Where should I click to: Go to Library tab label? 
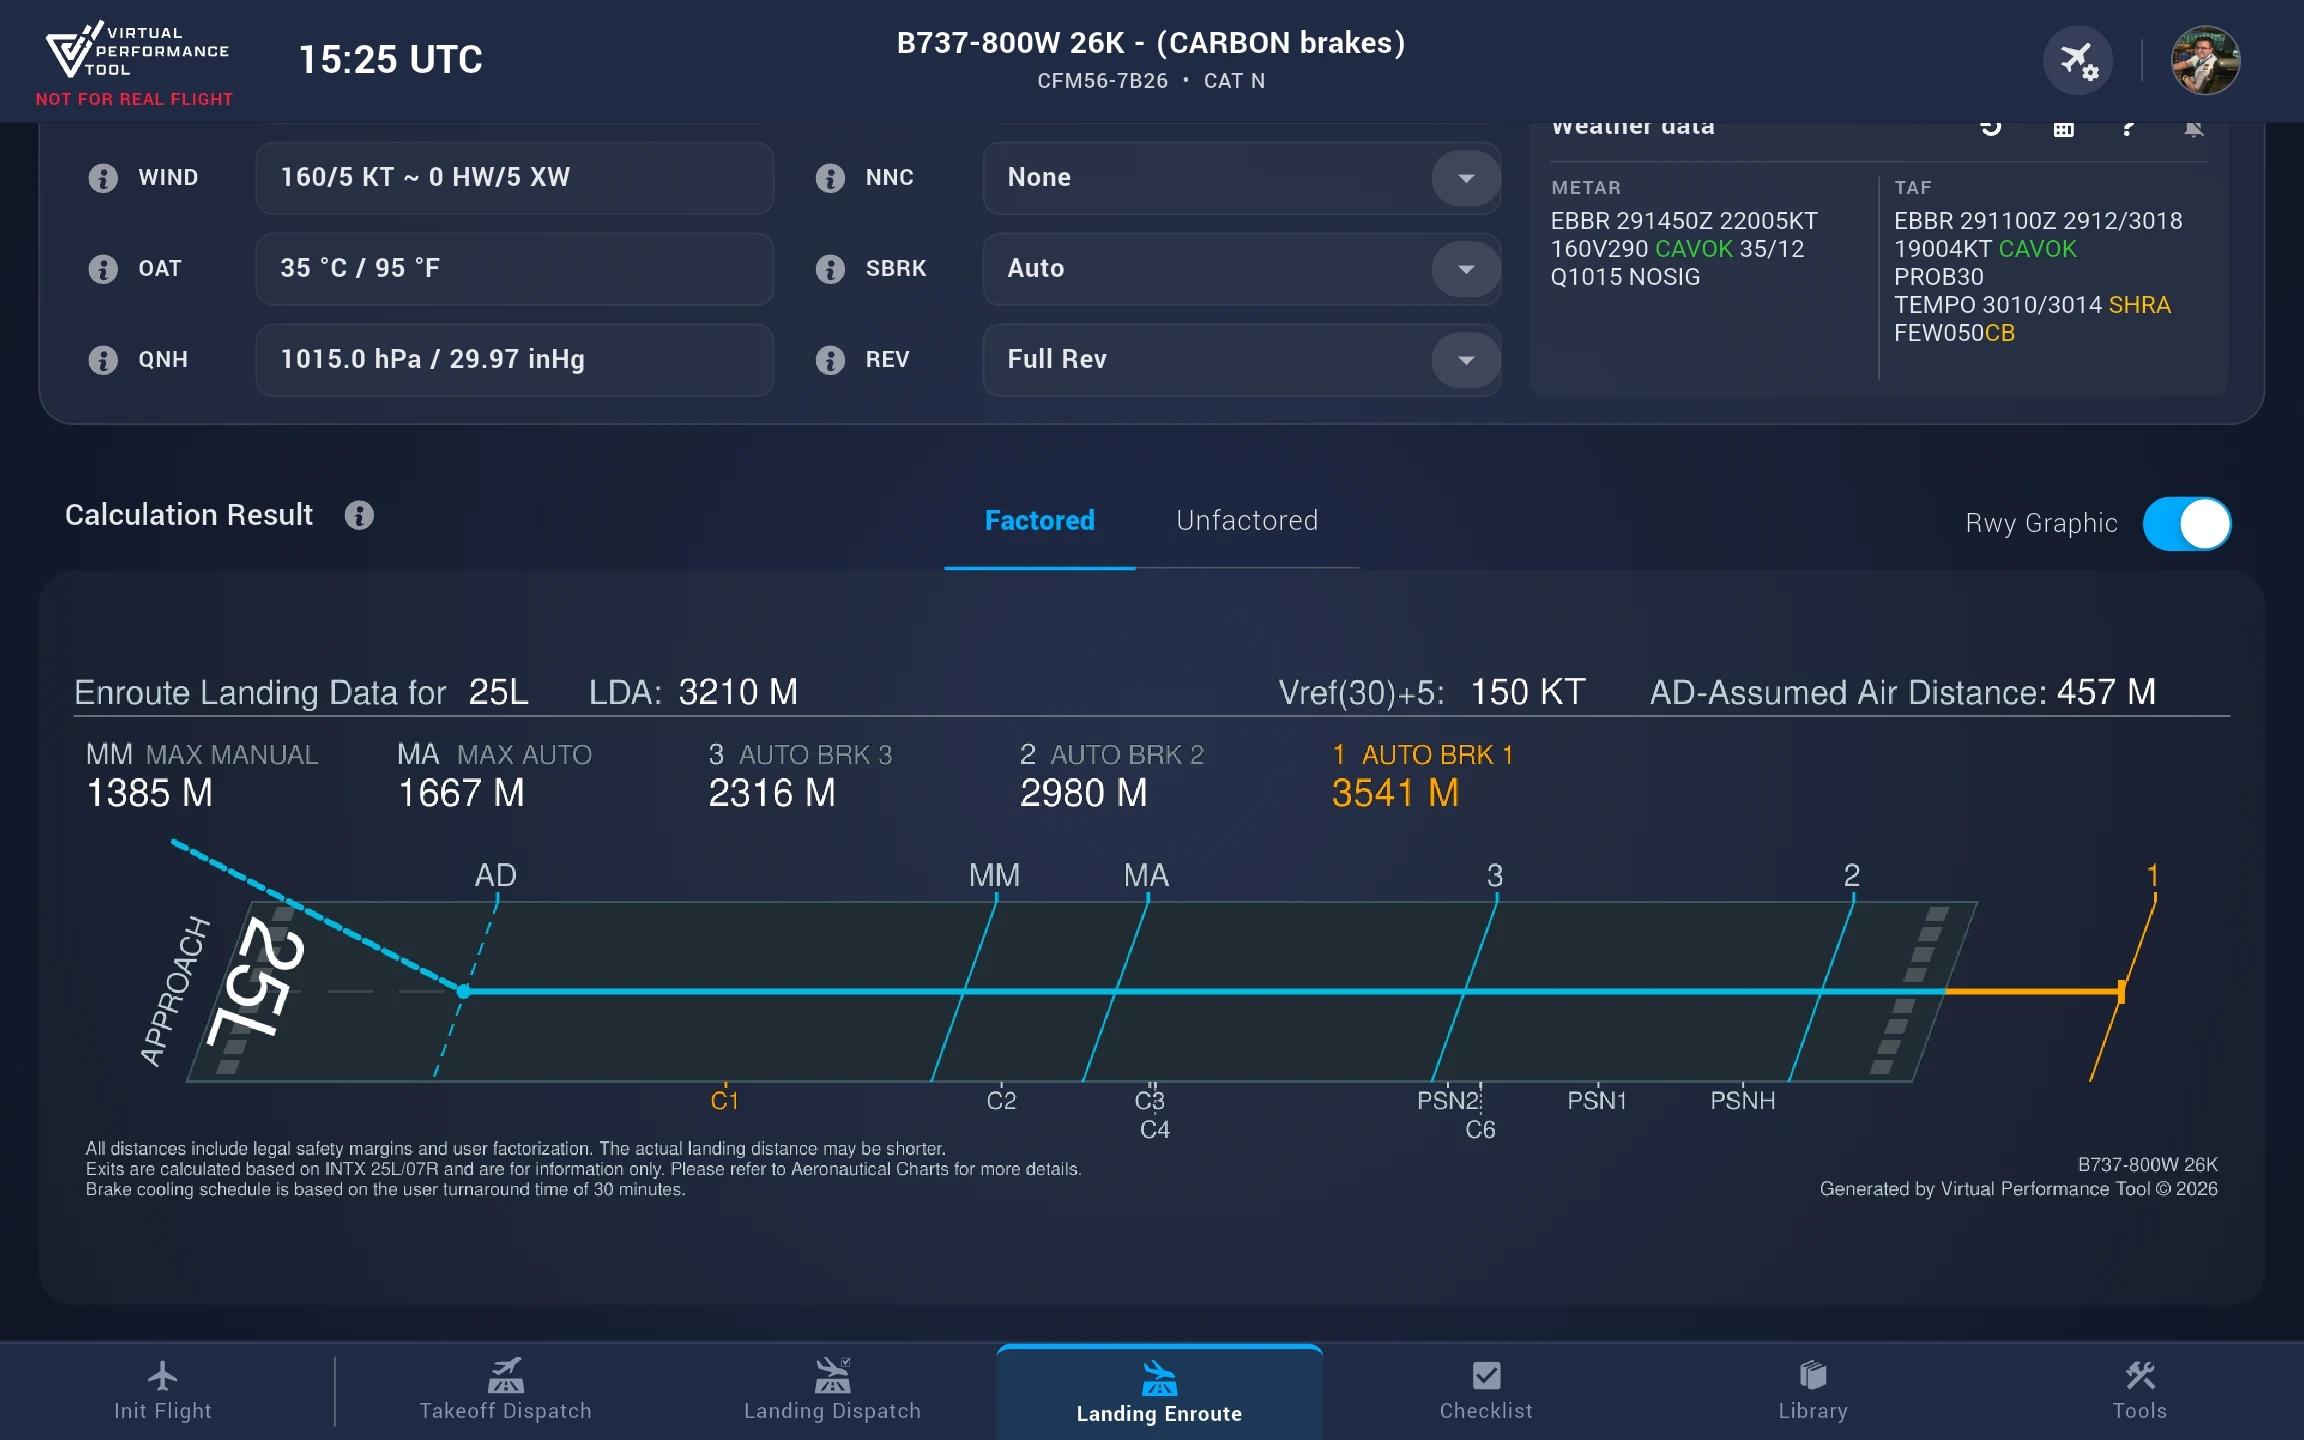pos(1813,1411)
